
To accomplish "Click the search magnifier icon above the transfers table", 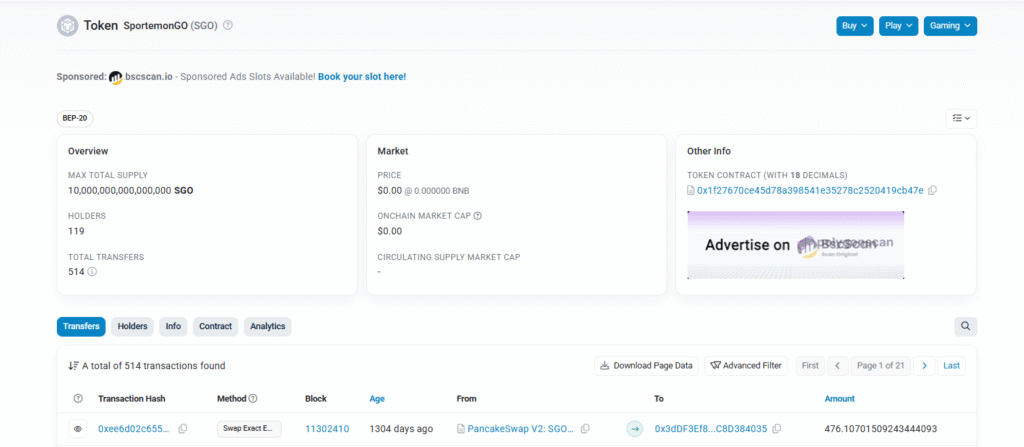I will (965, 326).
